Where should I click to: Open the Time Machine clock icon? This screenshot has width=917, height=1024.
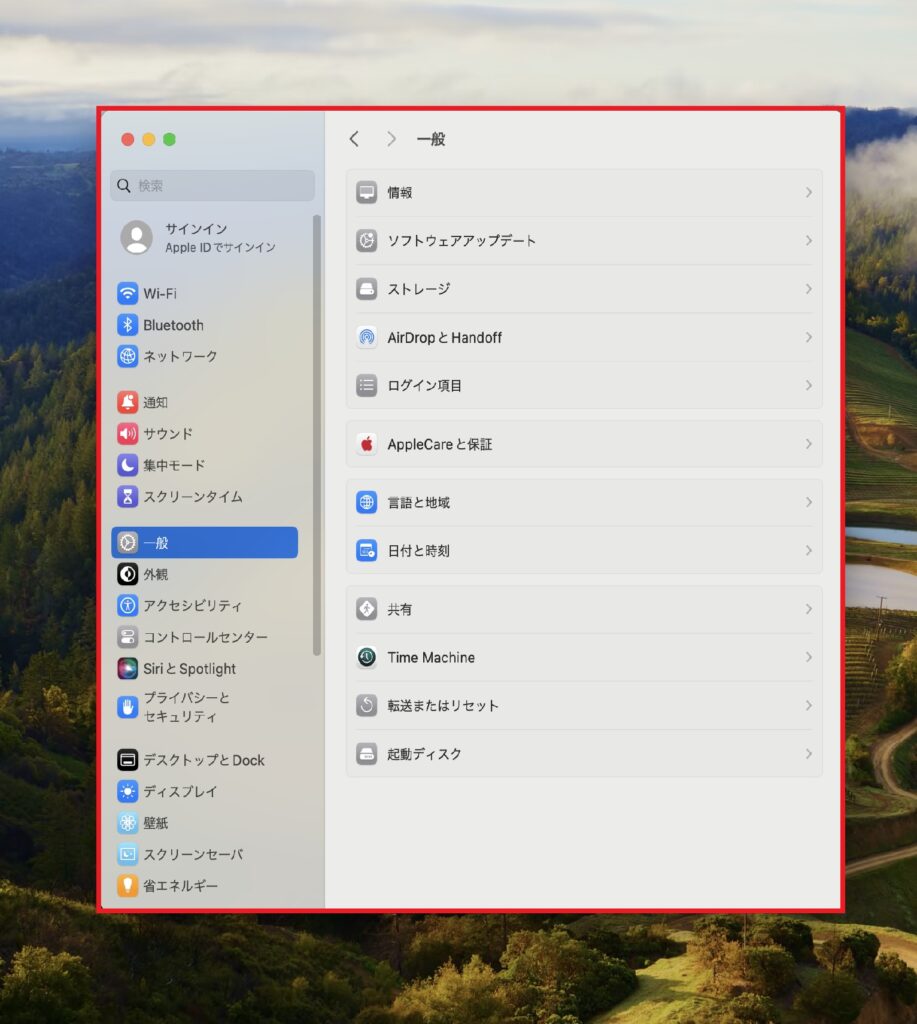(366, 657)
